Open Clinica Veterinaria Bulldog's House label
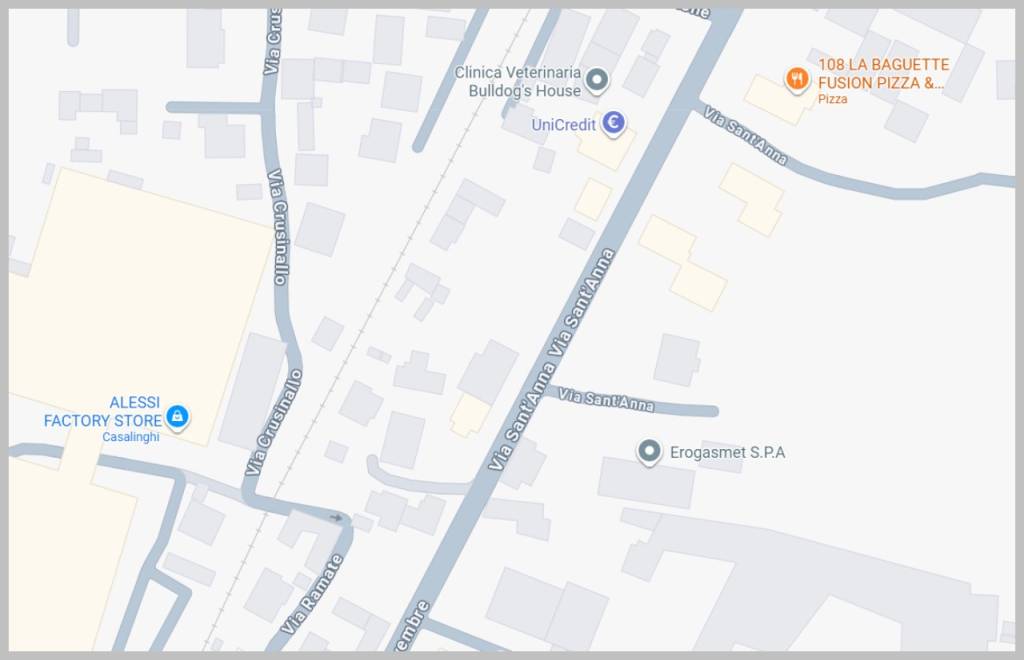This screenshot has width=1024, height=660. 517,82
